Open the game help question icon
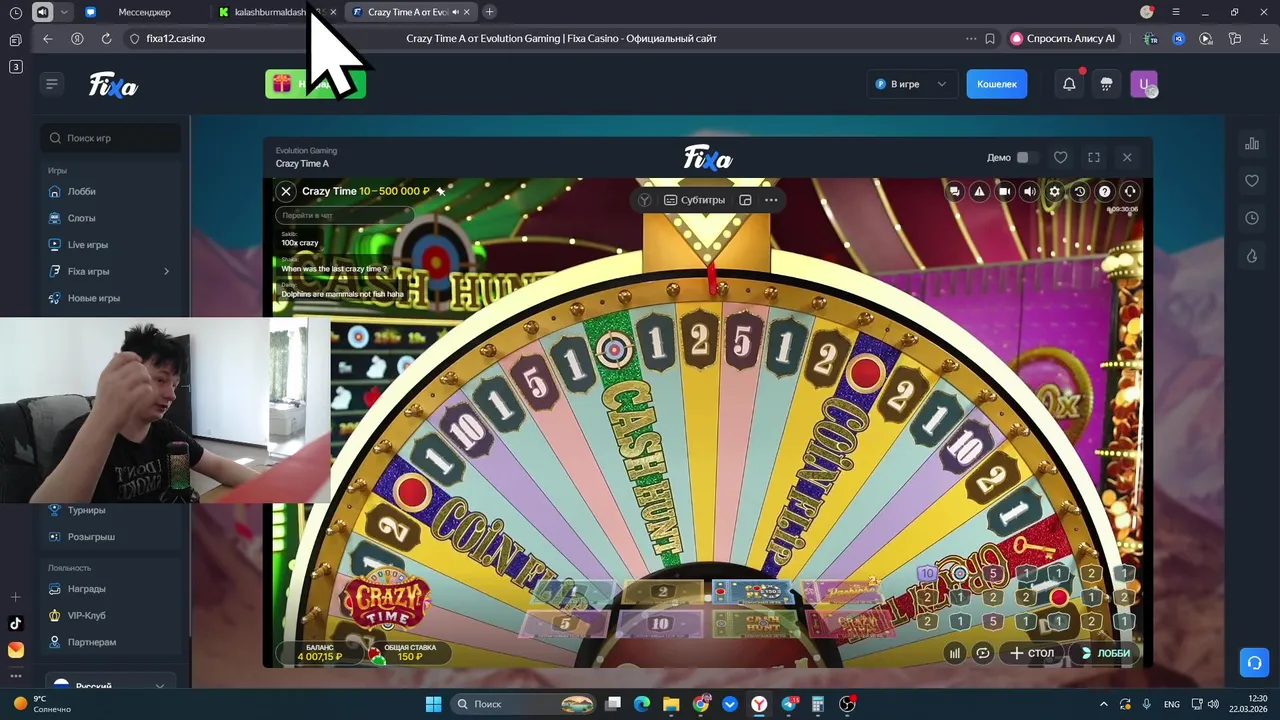This screenshot has width=1280, height=720. (1105, 191)
